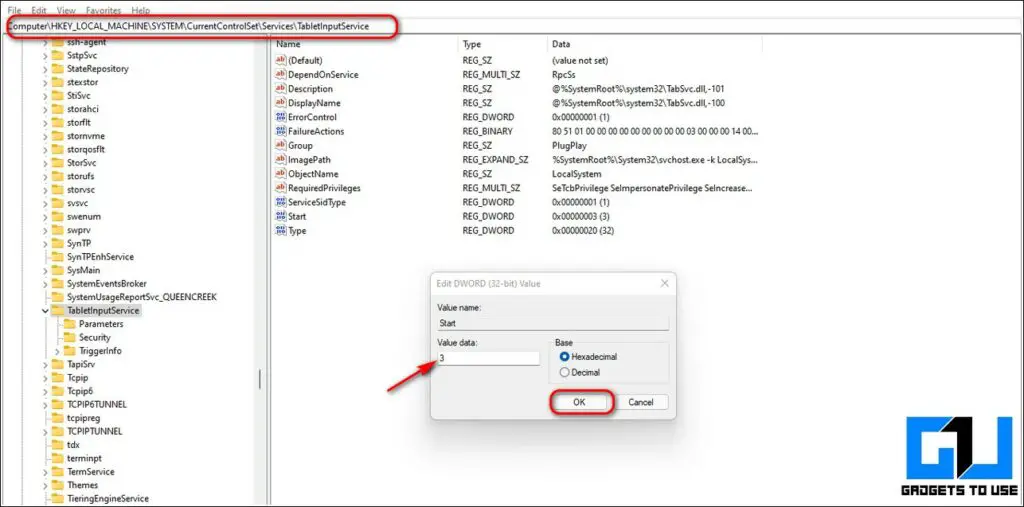
Task: Expand the SystemEventsBroker key
Action: click(44, 284)
